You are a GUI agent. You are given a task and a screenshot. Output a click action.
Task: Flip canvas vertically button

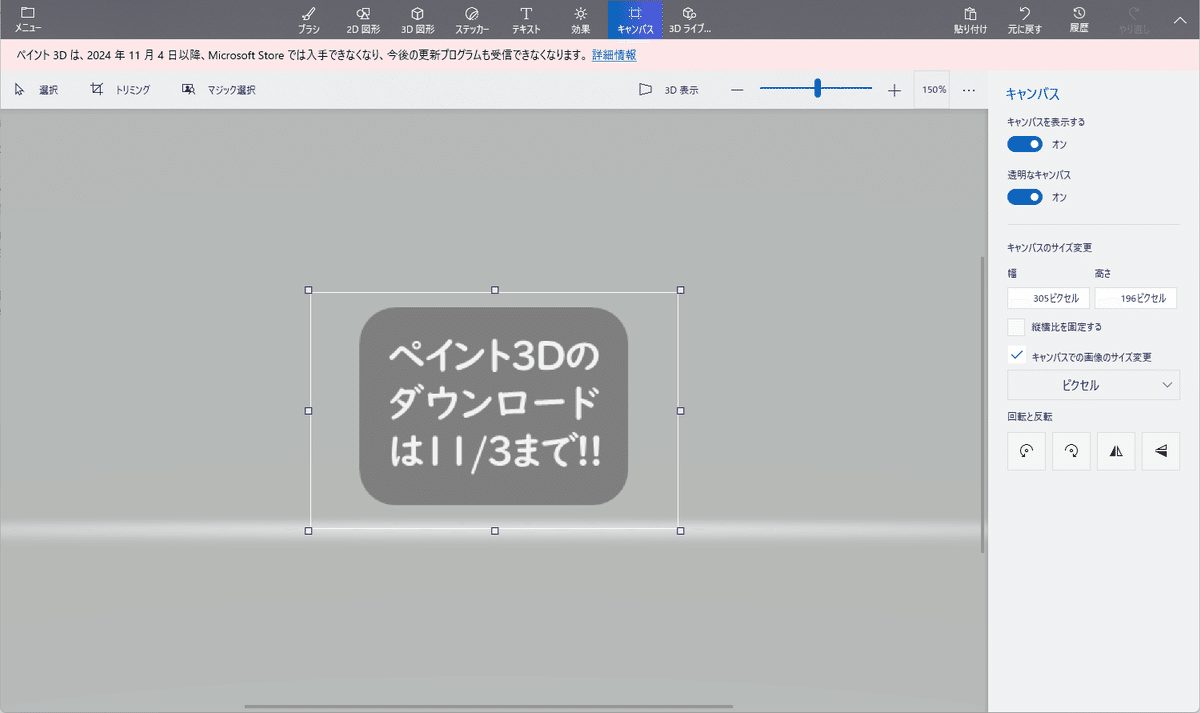1161,451
